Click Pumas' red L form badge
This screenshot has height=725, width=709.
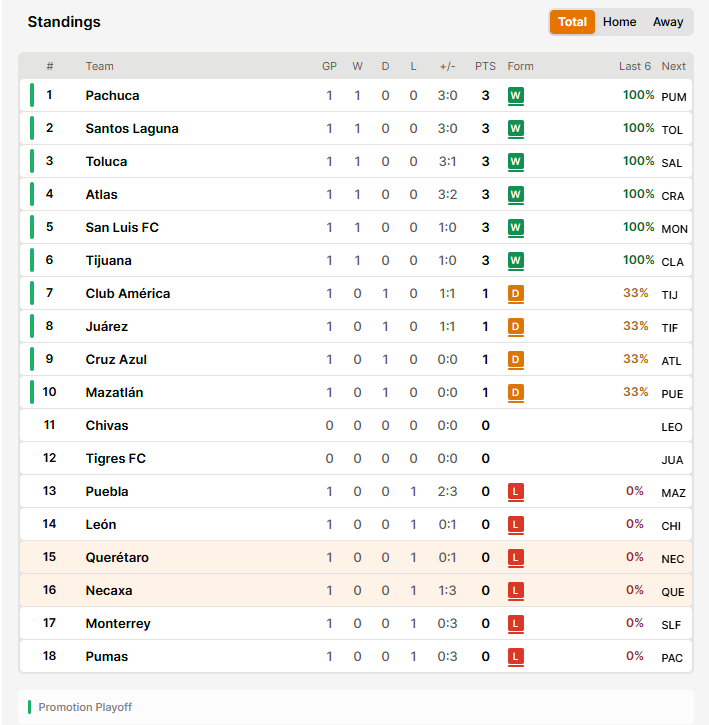click(515, 657)
